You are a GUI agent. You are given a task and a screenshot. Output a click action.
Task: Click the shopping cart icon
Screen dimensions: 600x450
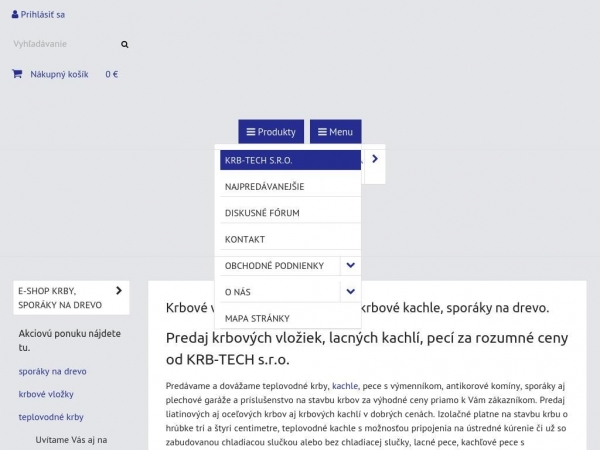(x=17, y=73)
